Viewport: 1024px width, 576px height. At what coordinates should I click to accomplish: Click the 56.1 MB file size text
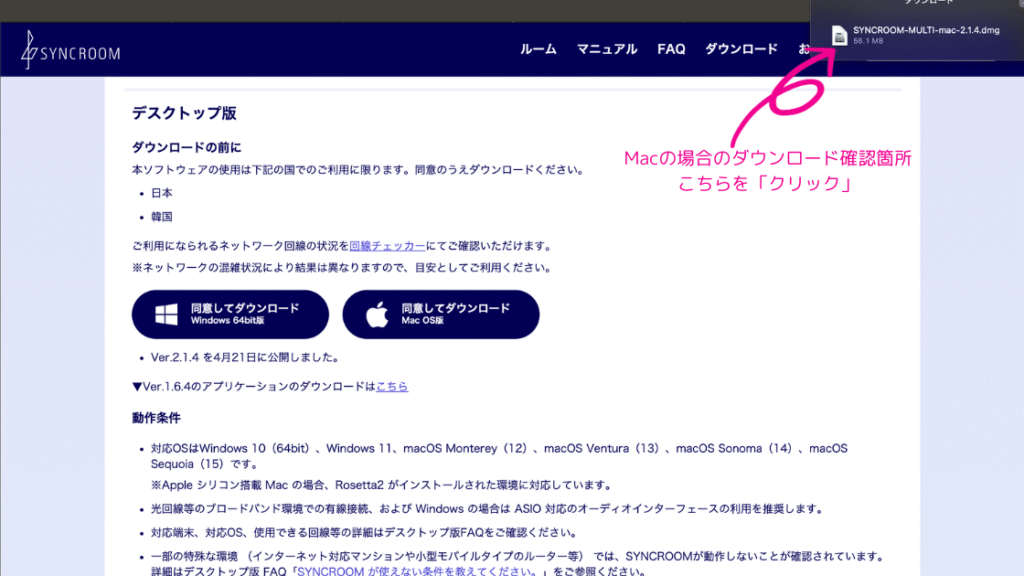pos(868,41)
